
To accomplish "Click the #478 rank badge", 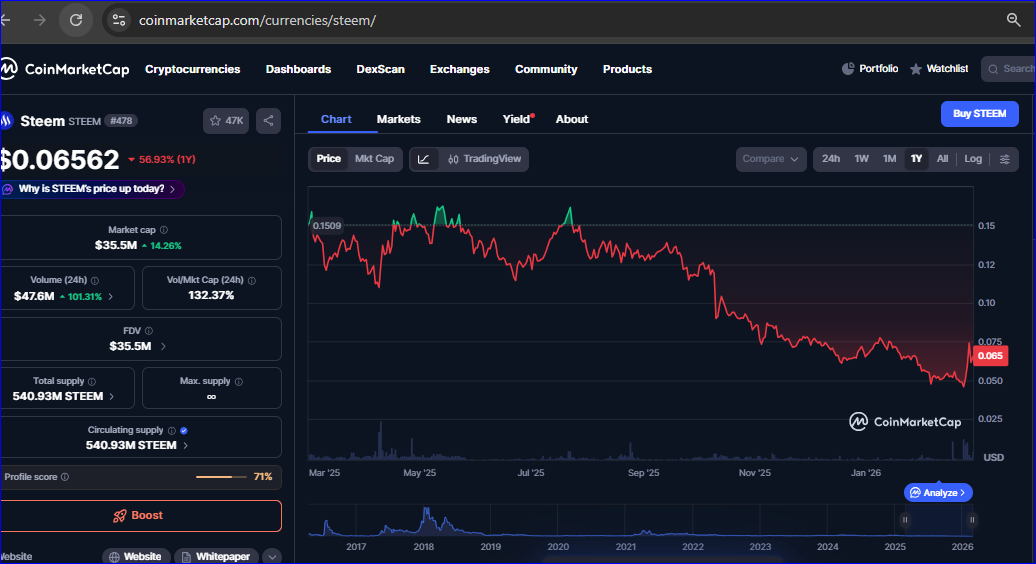I will [121, 121].
